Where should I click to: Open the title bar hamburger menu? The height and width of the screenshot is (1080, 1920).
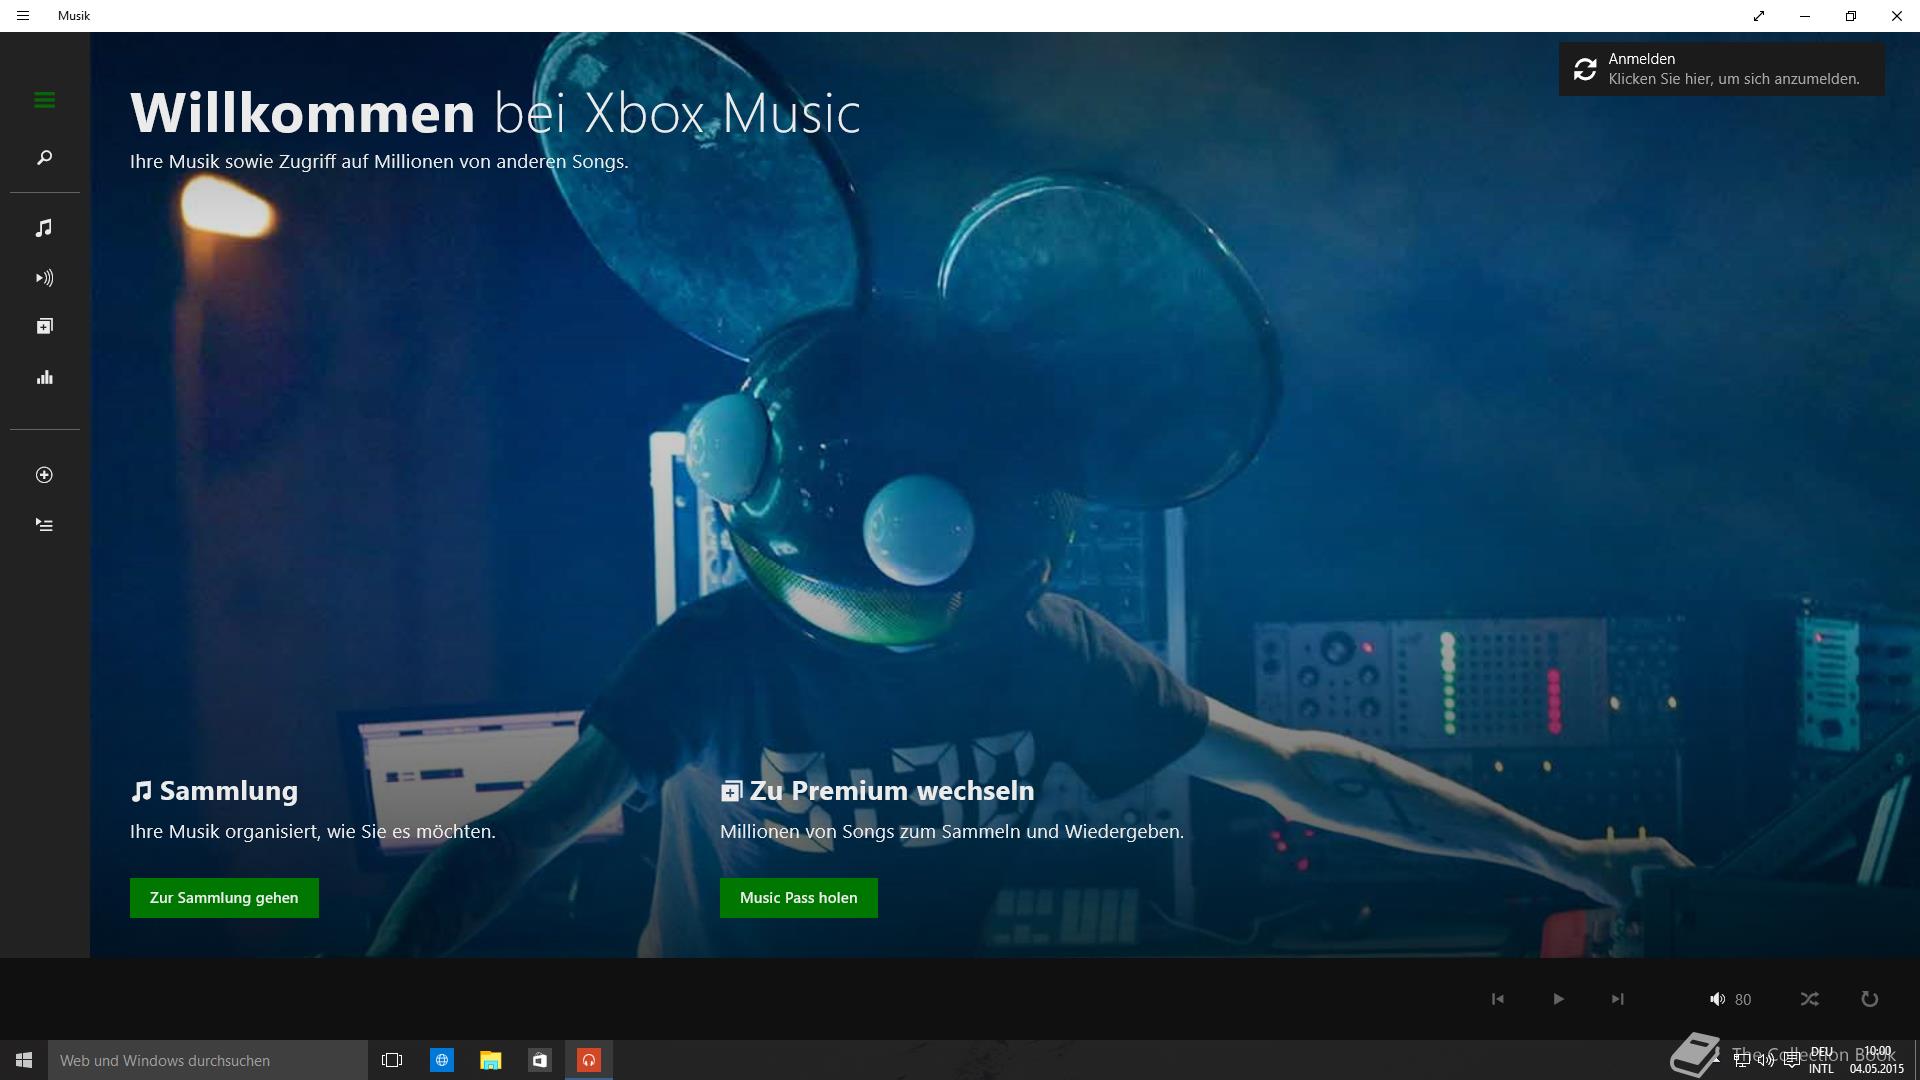[23, 16]
